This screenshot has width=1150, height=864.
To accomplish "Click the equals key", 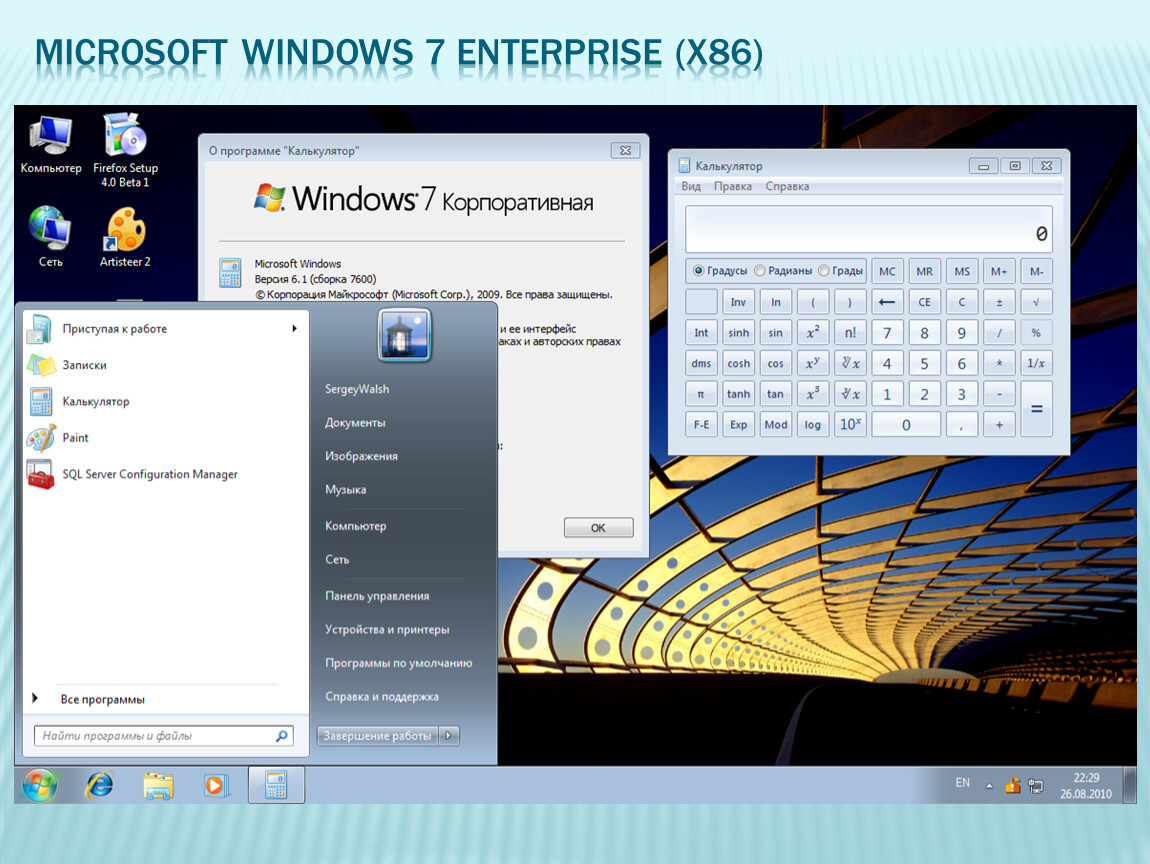I will [x=1036, y=409].
